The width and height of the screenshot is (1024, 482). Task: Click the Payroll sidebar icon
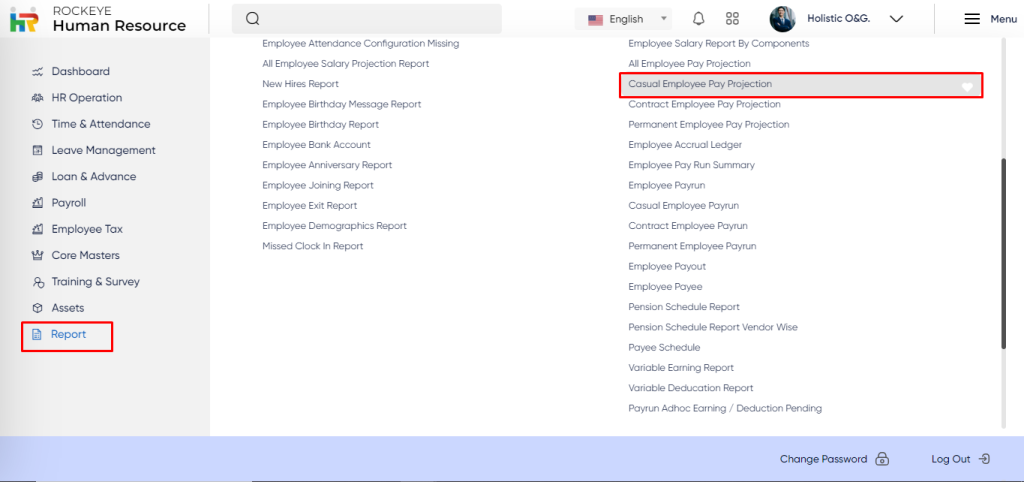38,202
